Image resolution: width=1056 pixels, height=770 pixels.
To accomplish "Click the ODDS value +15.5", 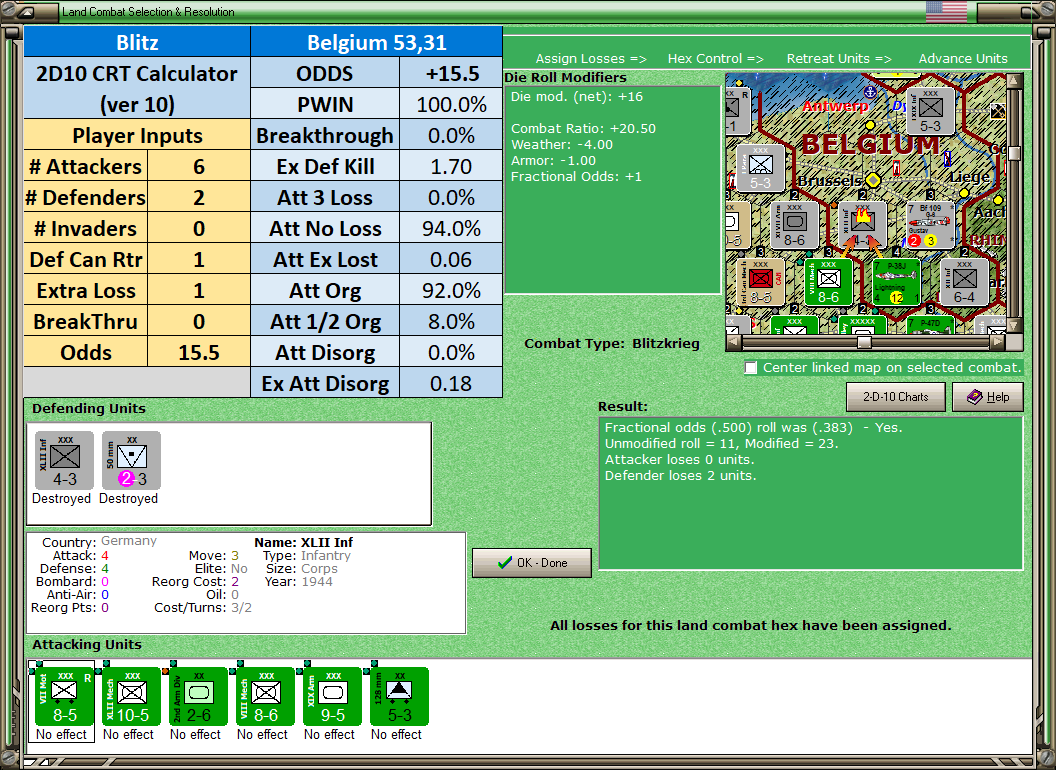I will click(x=451, y=73).
